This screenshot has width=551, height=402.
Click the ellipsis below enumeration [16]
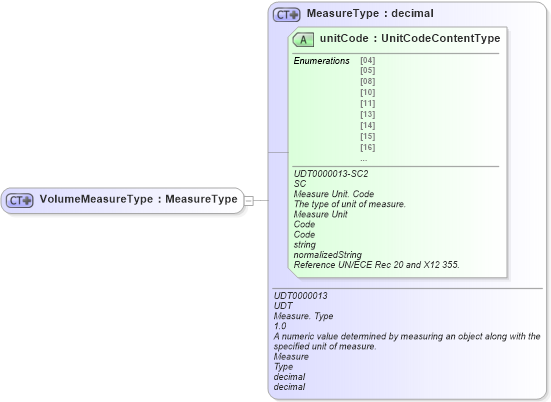coord(364,160)
